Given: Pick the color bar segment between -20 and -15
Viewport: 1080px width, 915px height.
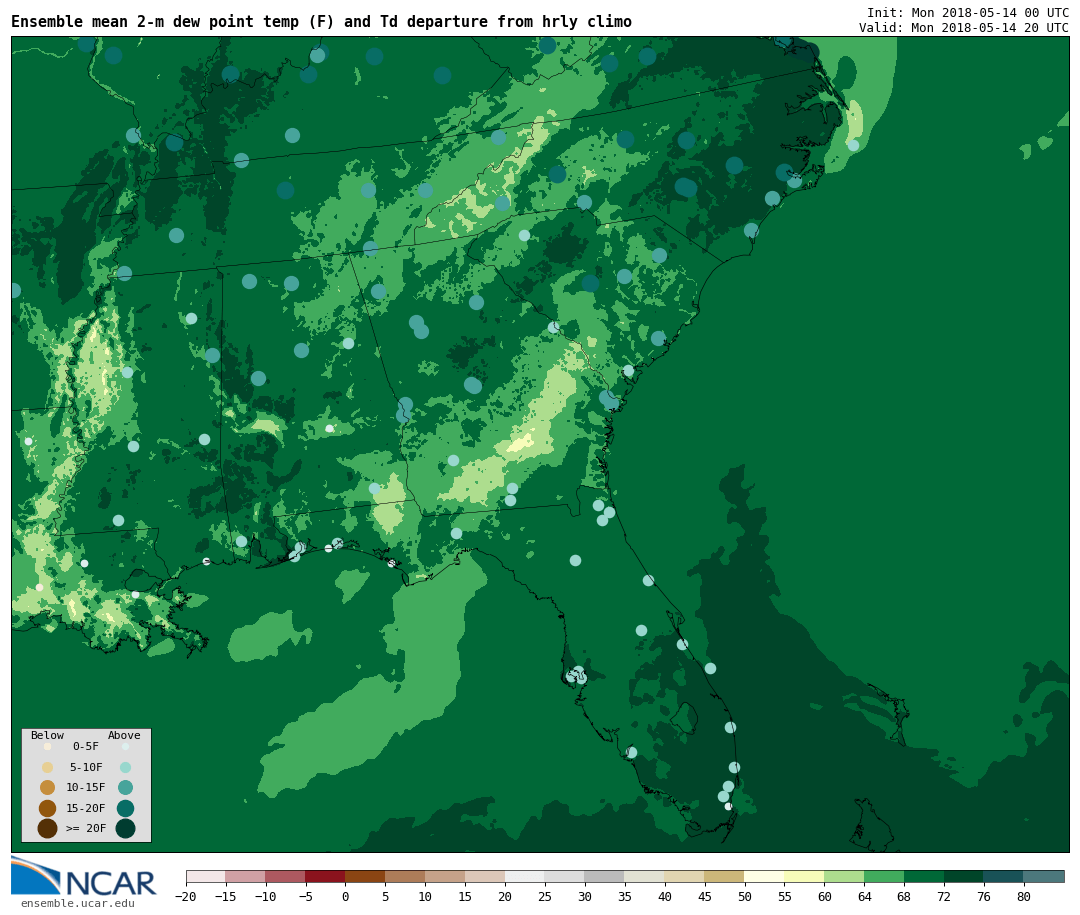Looking at the screenshot, I should point(206,876).
